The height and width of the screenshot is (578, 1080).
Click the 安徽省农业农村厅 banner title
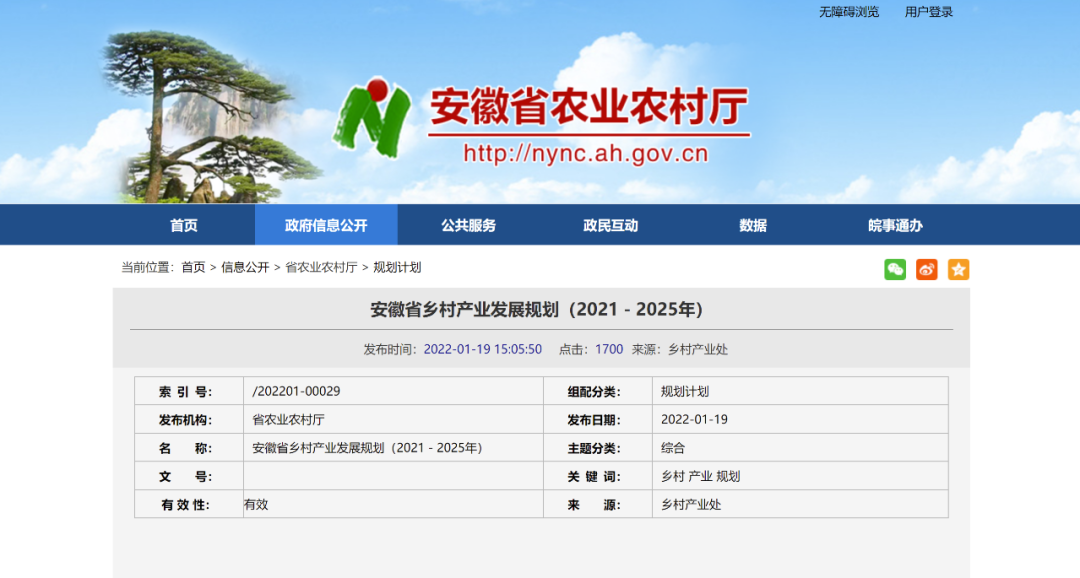[x=588, y=107]
